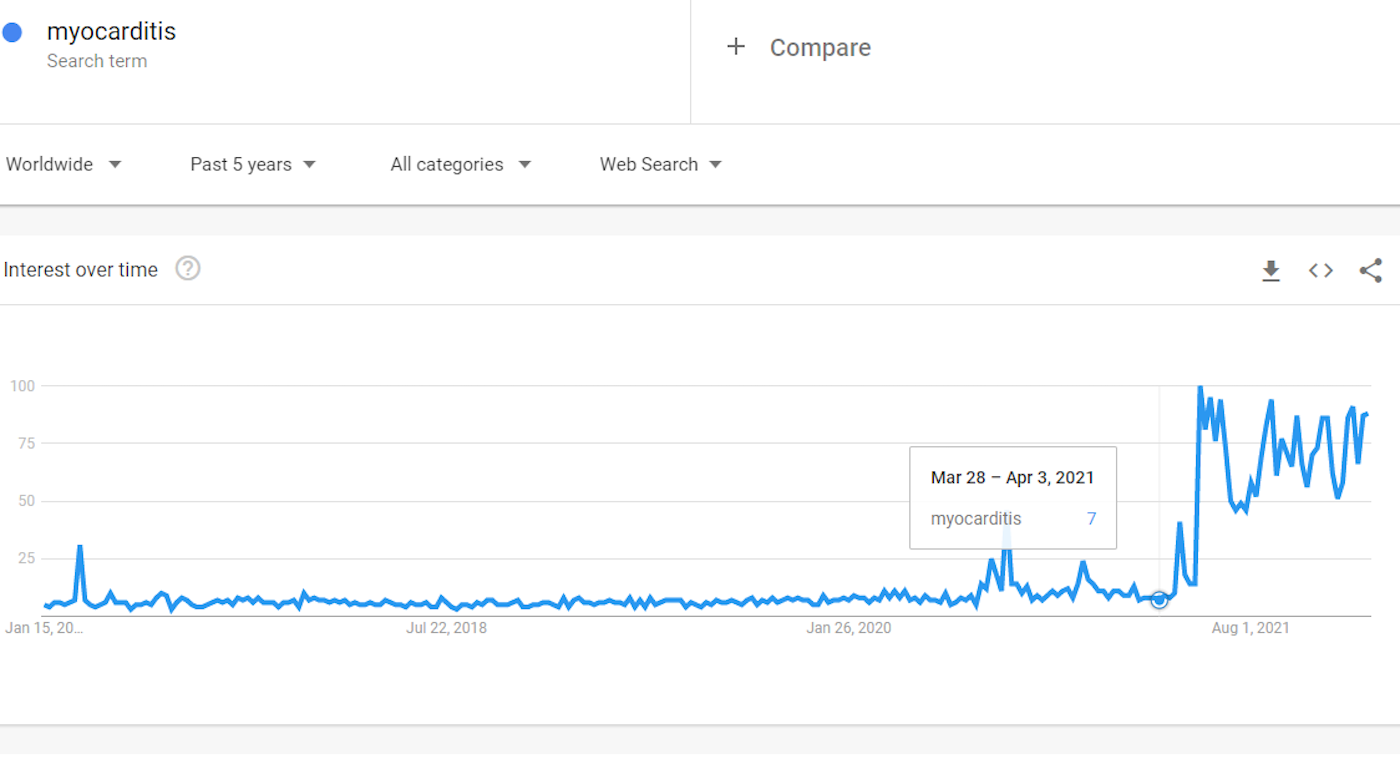Open the Worldwide region dropdown
This screenshot has width=1400, height=759.
[64, 164]
